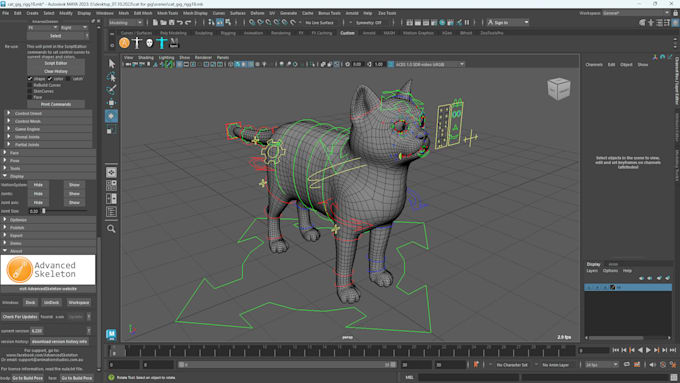
Task: Activate the Select arrow tool in toolbox
Action: click(x=111, y=64)
